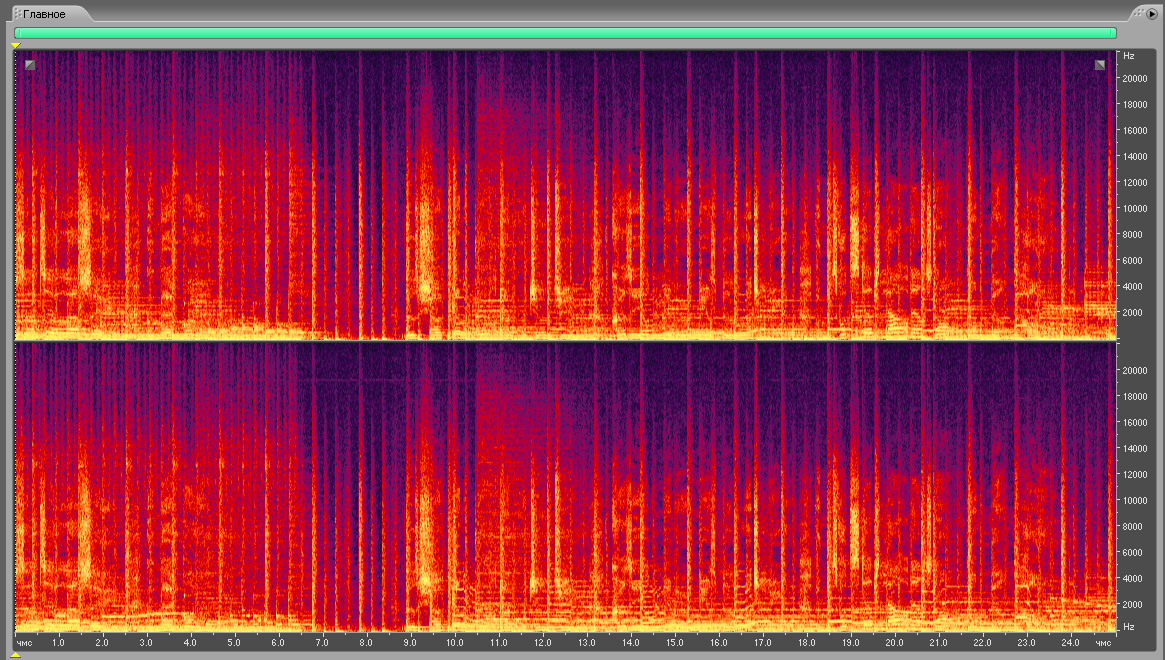Click the fade-out handle in the spectral display
Viewport: 1165px width, 660px height.
click(1100, 65)
